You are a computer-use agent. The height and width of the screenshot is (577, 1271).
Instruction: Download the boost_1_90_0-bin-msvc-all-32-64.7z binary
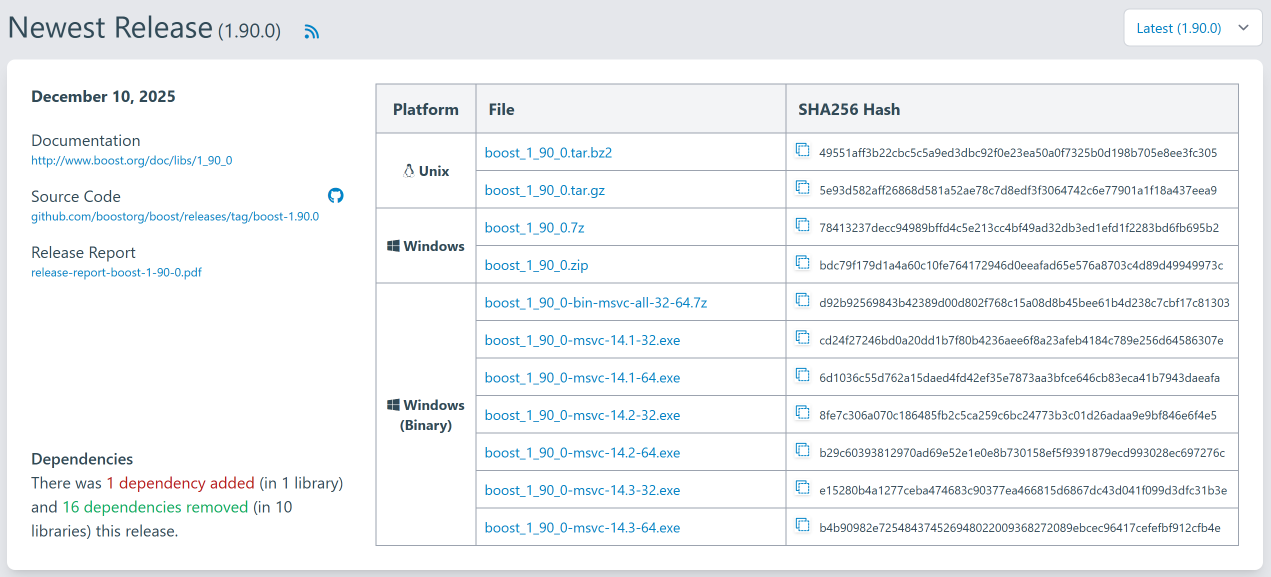pos(594,301)
